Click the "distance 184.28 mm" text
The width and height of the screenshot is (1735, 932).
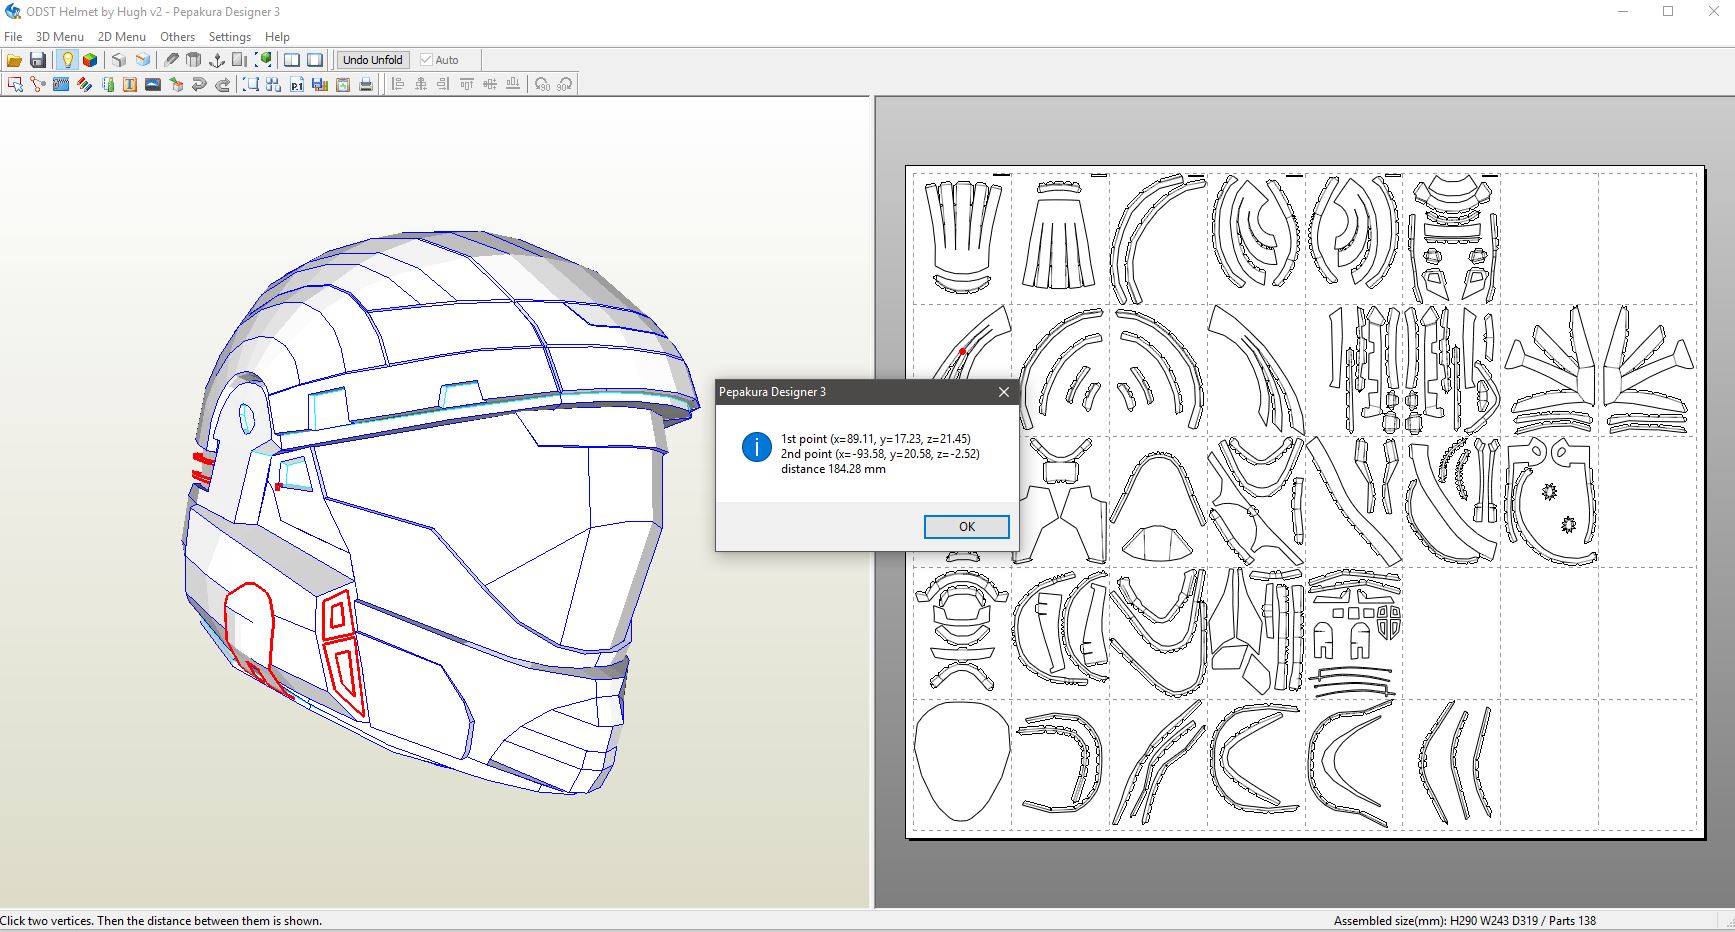point(833,469)
